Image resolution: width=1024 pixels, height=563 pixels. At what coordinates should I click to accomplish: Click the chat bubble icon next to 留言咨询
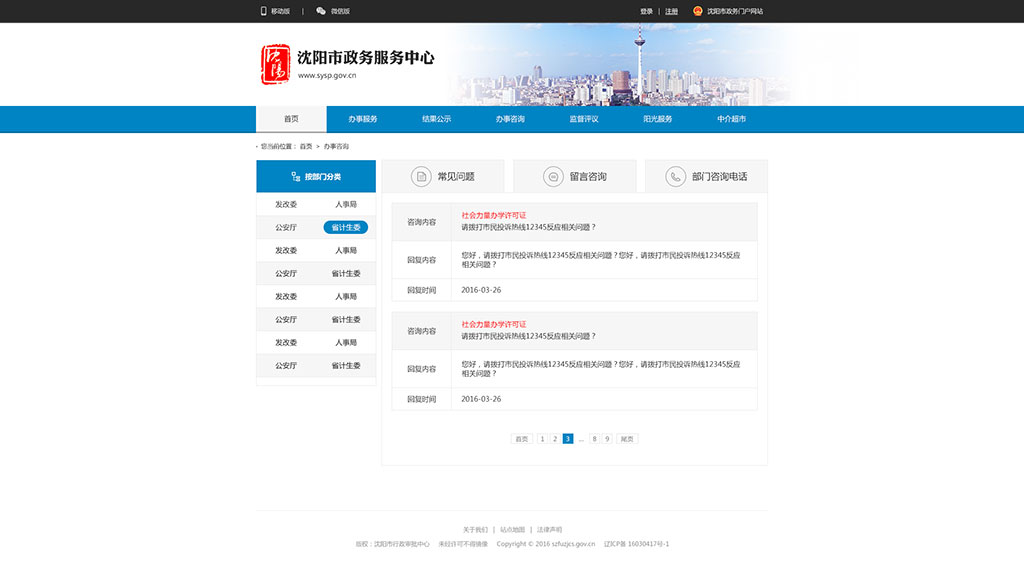click(553, 177)
